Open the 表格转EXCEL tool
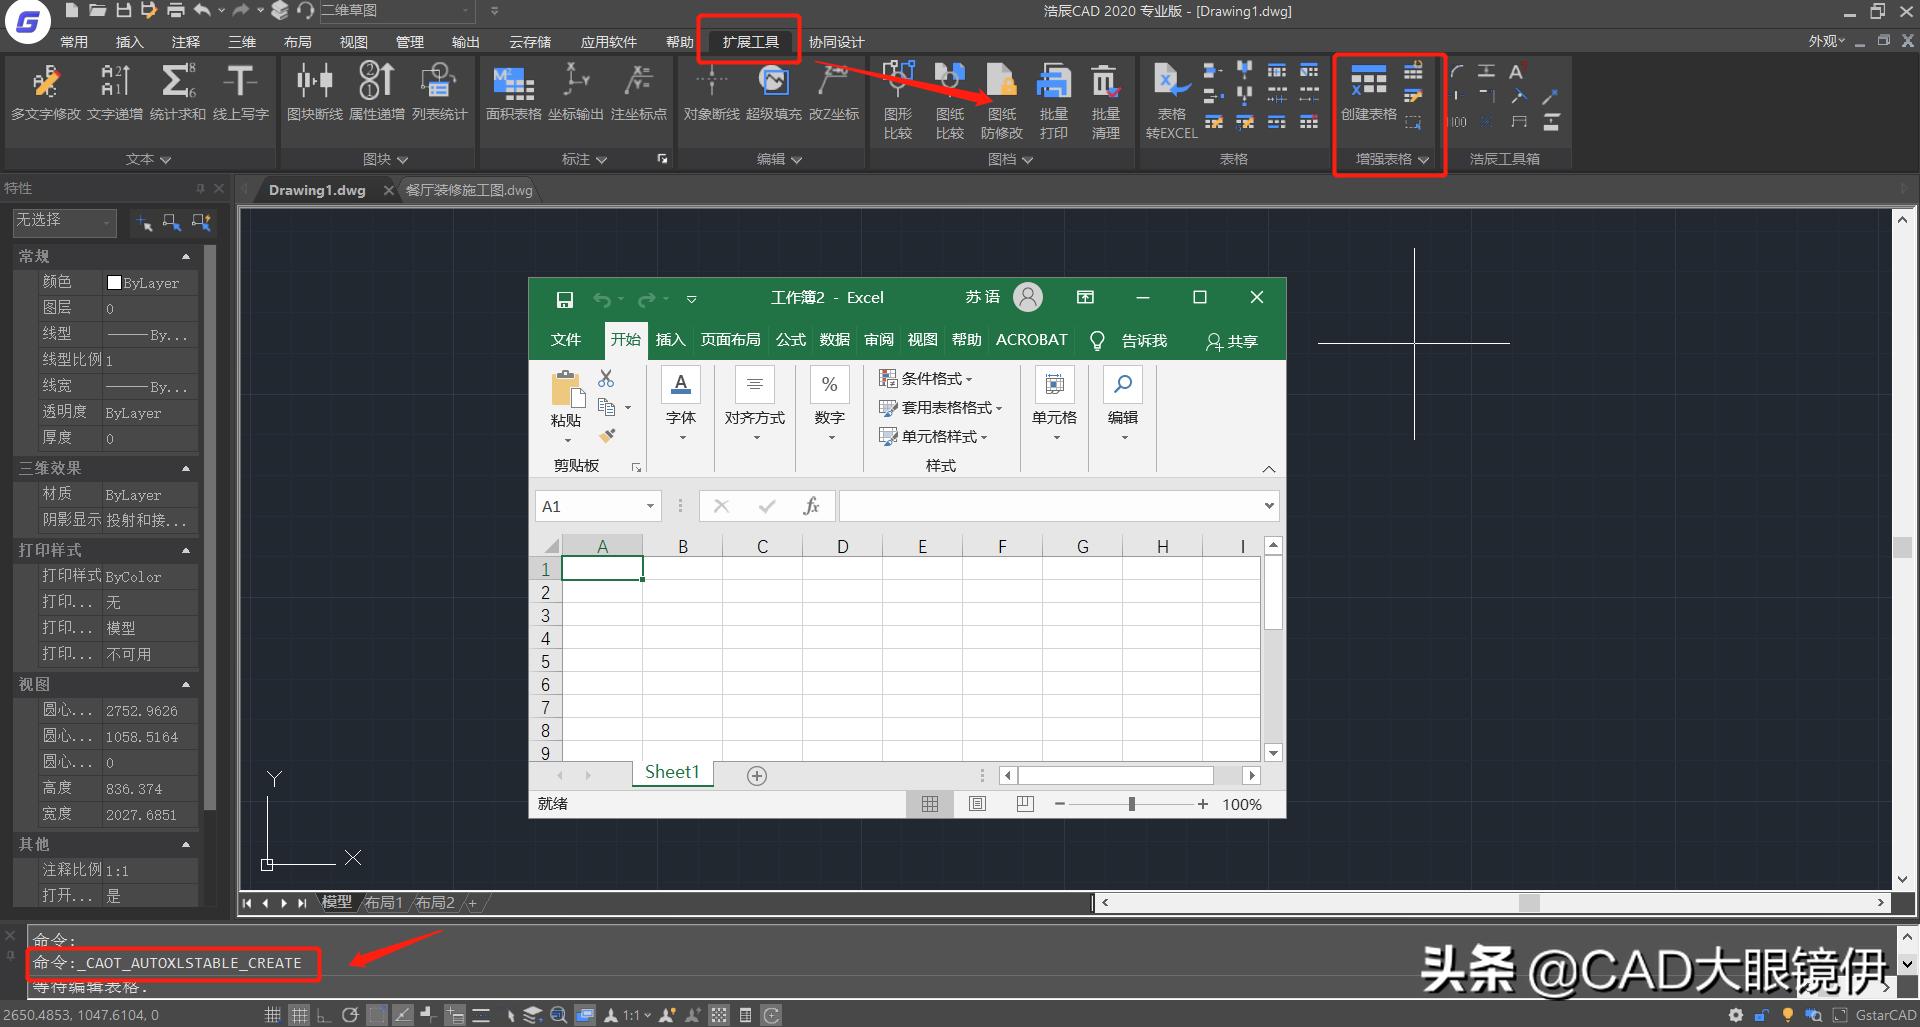Image resolution: width=1920 pixels, height=1027 pixels. (x=1170, y=95)
